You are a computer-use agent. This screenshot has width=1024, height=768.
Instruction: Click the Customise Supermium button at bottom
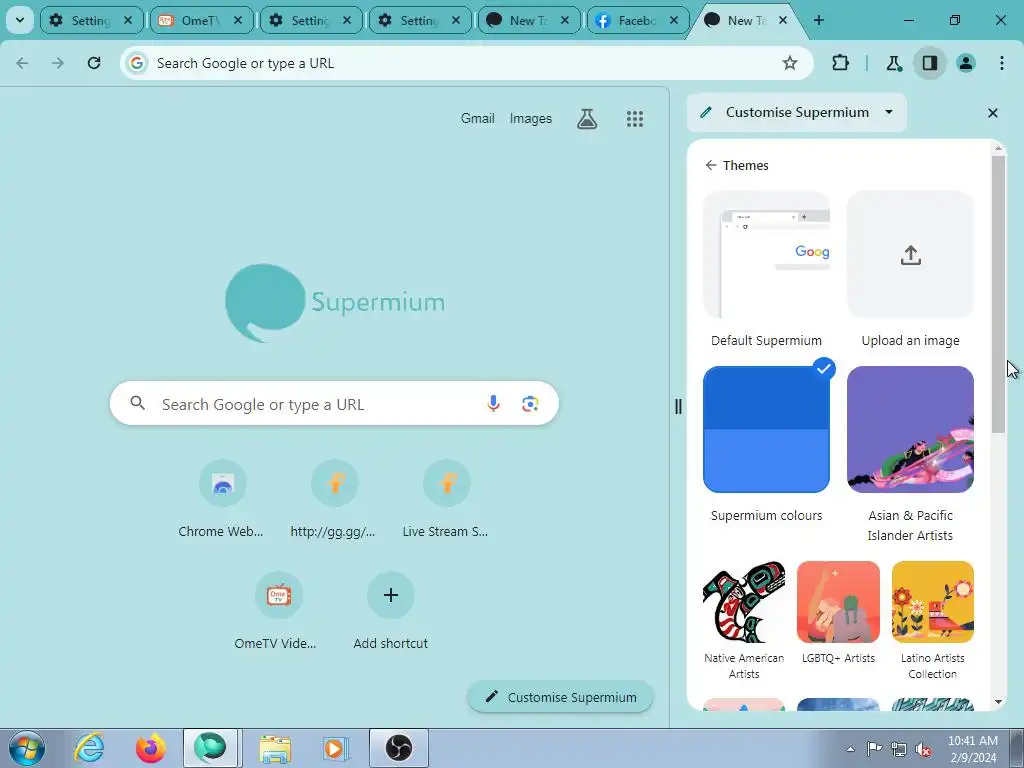[x=560, y=697]
